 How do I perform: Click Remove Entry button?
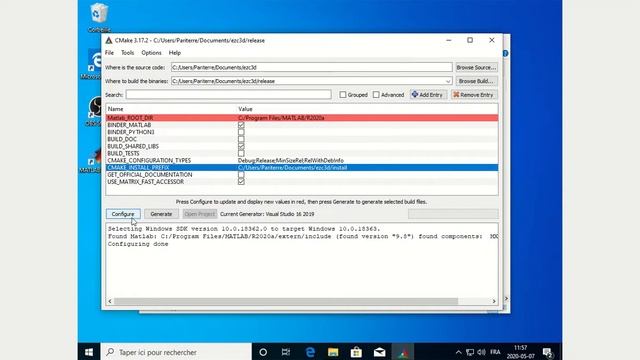473,95
